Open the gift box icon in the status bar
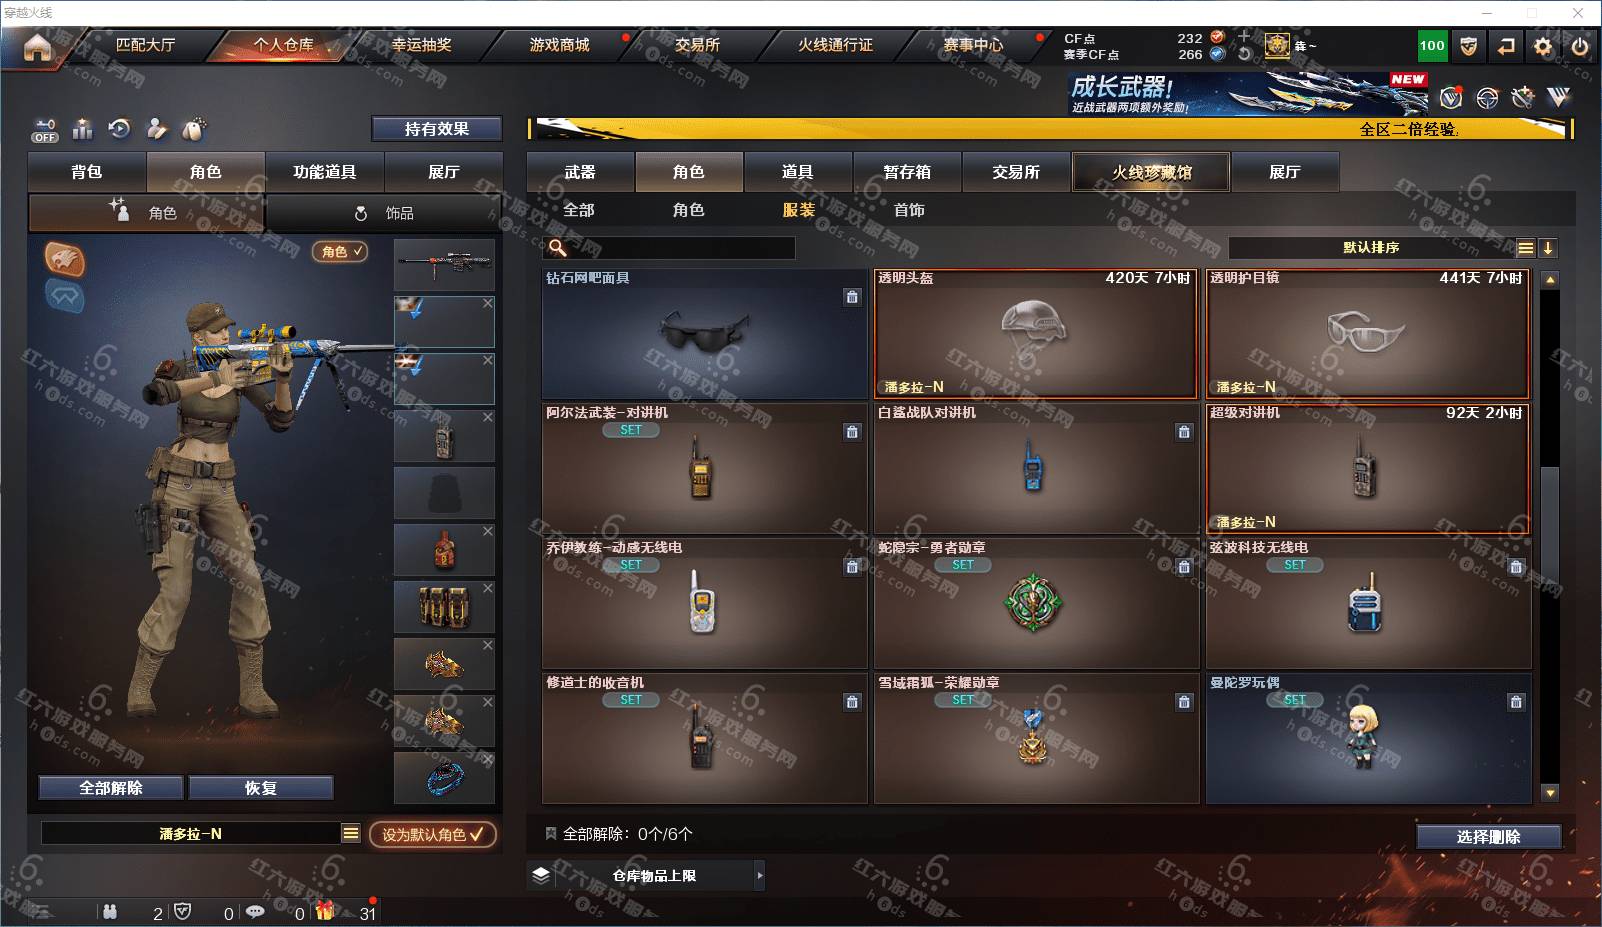The width and height of the screenshot is (1602, 927). point(325,911)
